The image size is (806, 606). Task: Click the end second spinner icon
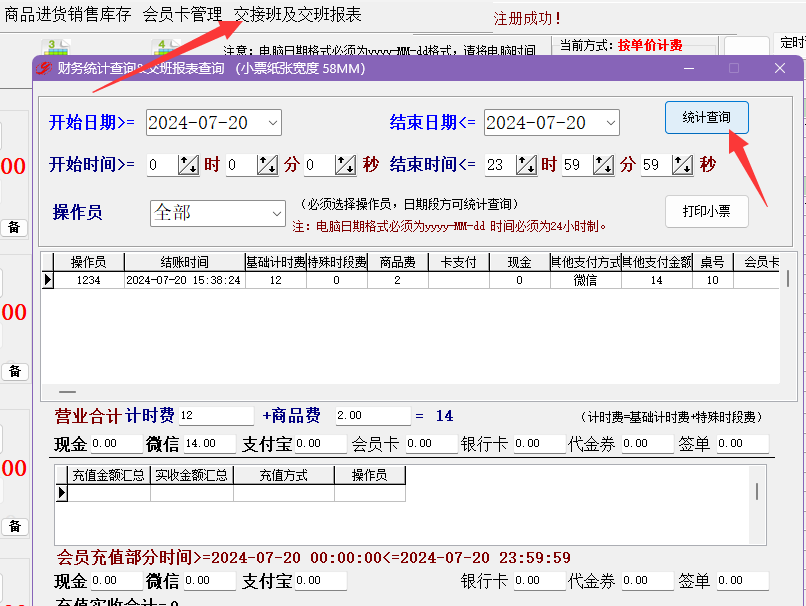click(x=683, y=165)
